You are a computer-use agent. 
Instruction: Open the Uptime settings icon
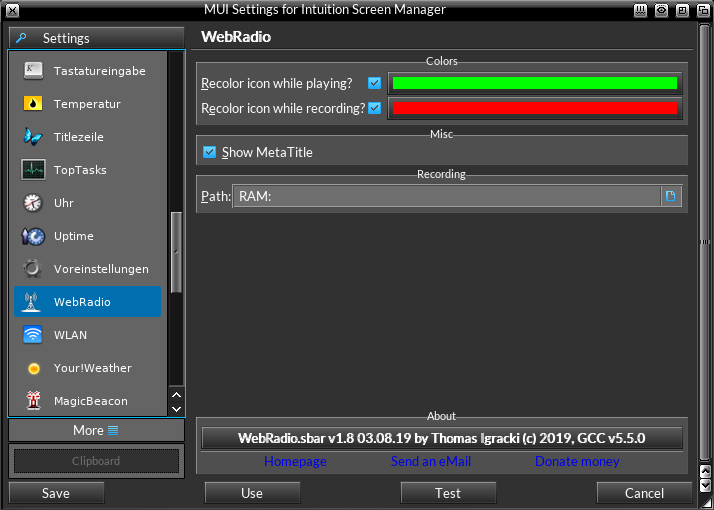[33, 236]
